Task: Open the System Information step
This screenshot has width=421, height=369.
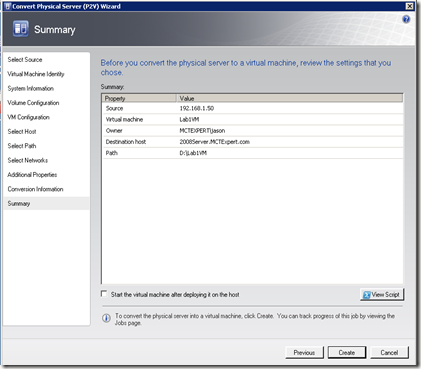Action: (x=31, y=88)
